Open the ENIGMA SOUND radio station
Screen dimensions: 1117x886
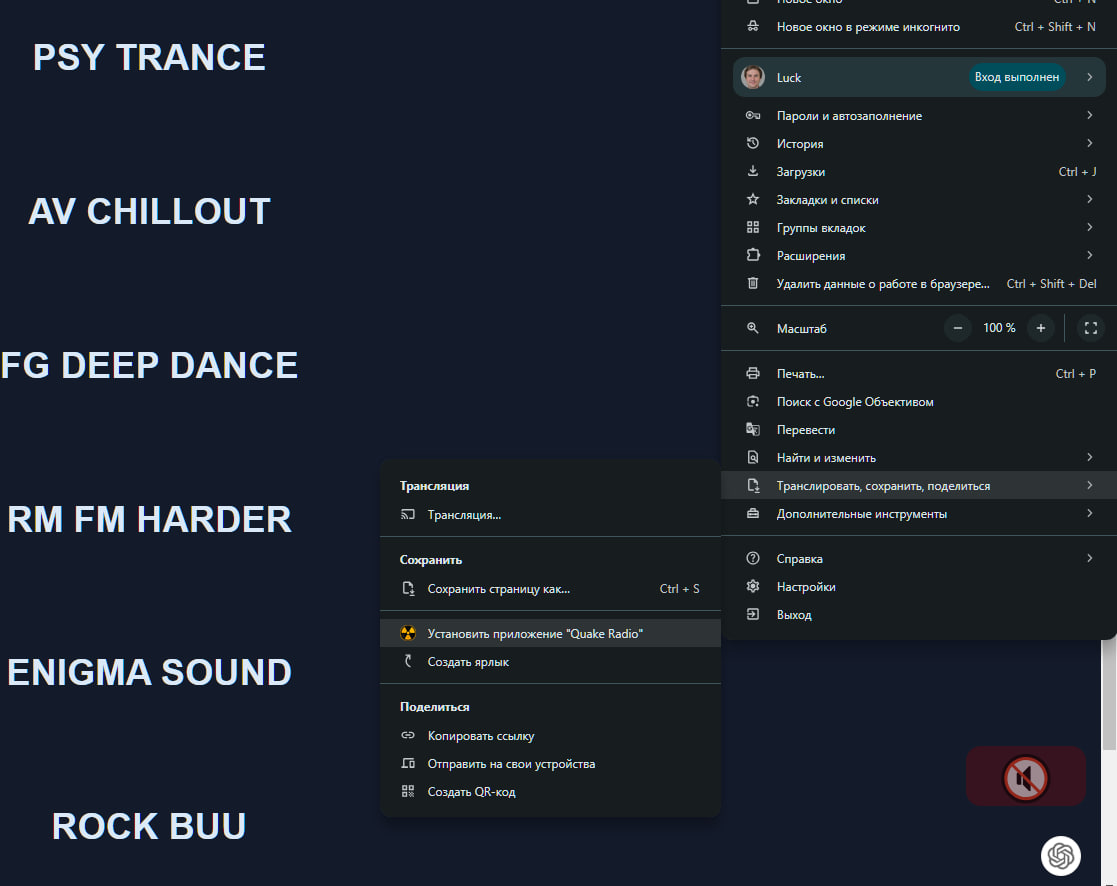pos(150,672)
